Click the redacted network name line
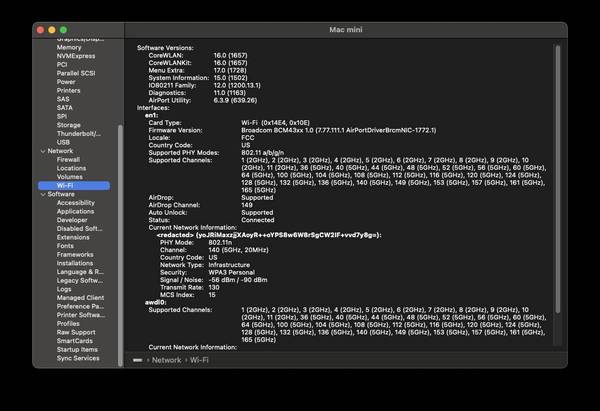 coord(269,235)
